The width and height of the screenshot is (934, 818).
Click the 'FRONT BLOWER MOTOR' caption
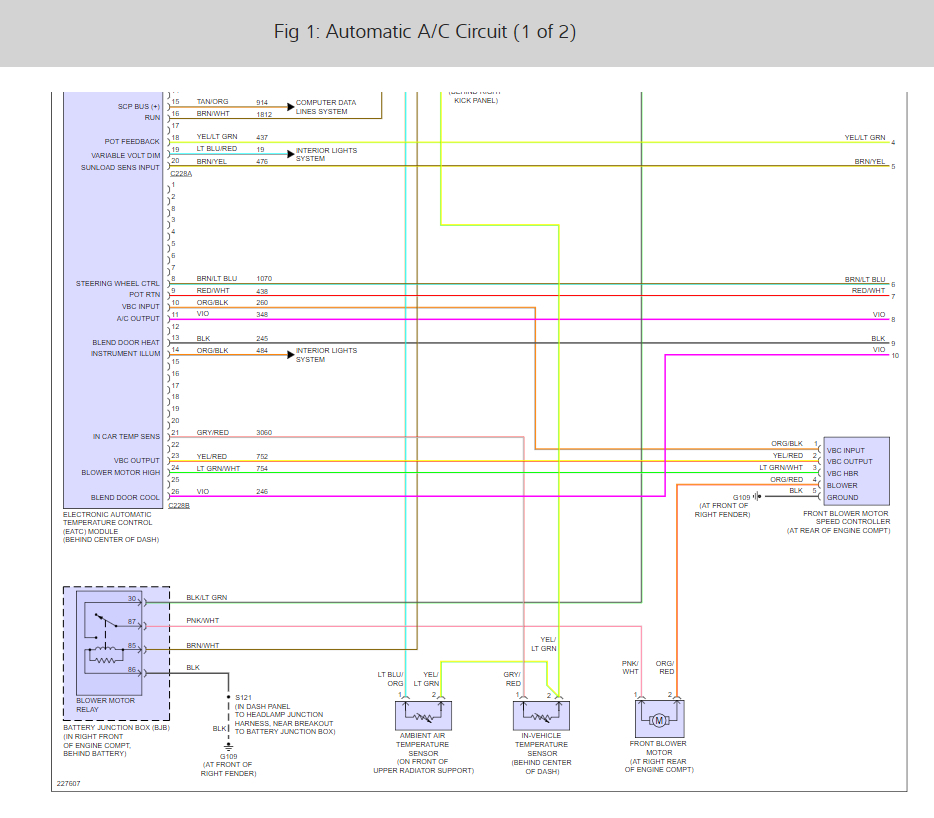pos(658,748)
